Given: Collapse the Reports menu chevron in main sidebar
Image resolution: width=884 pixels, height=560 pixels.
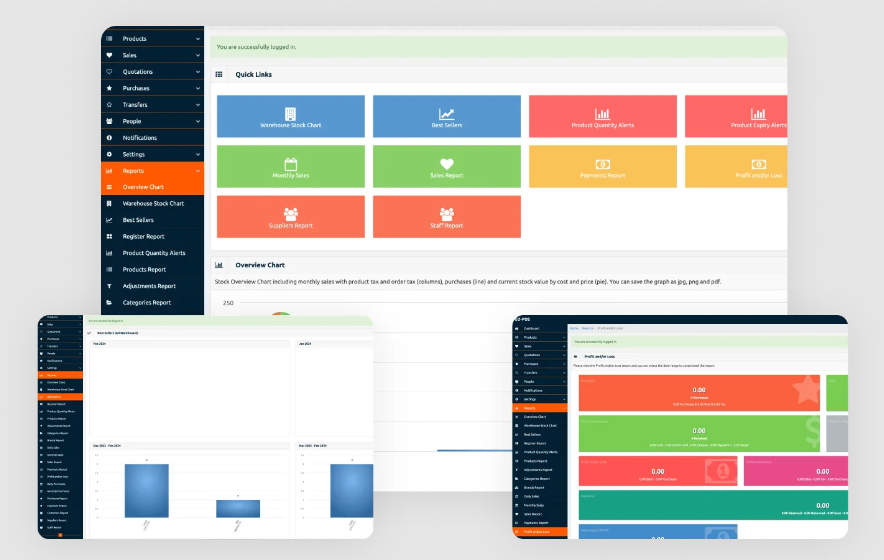Looking at the screenshot, I should pos(198,171).
